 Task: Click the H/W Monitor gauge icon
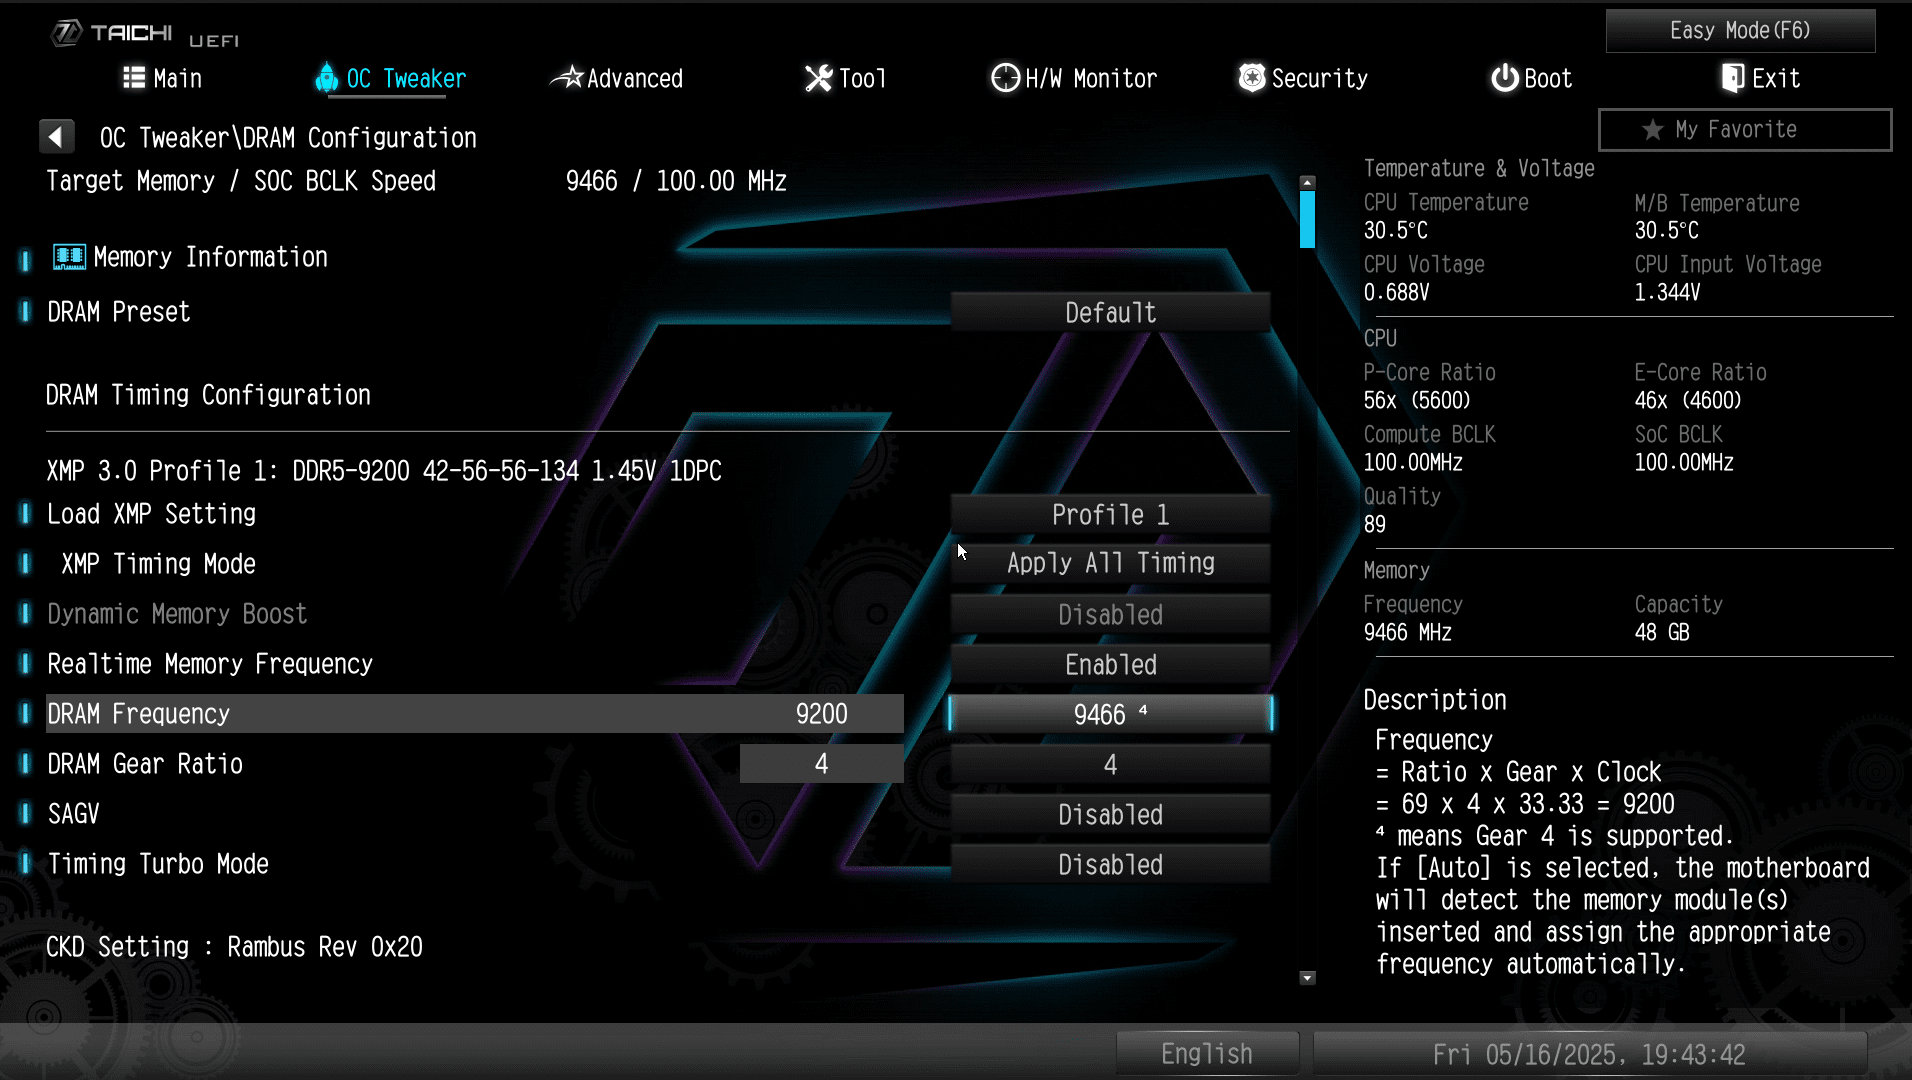[1005, 78]
